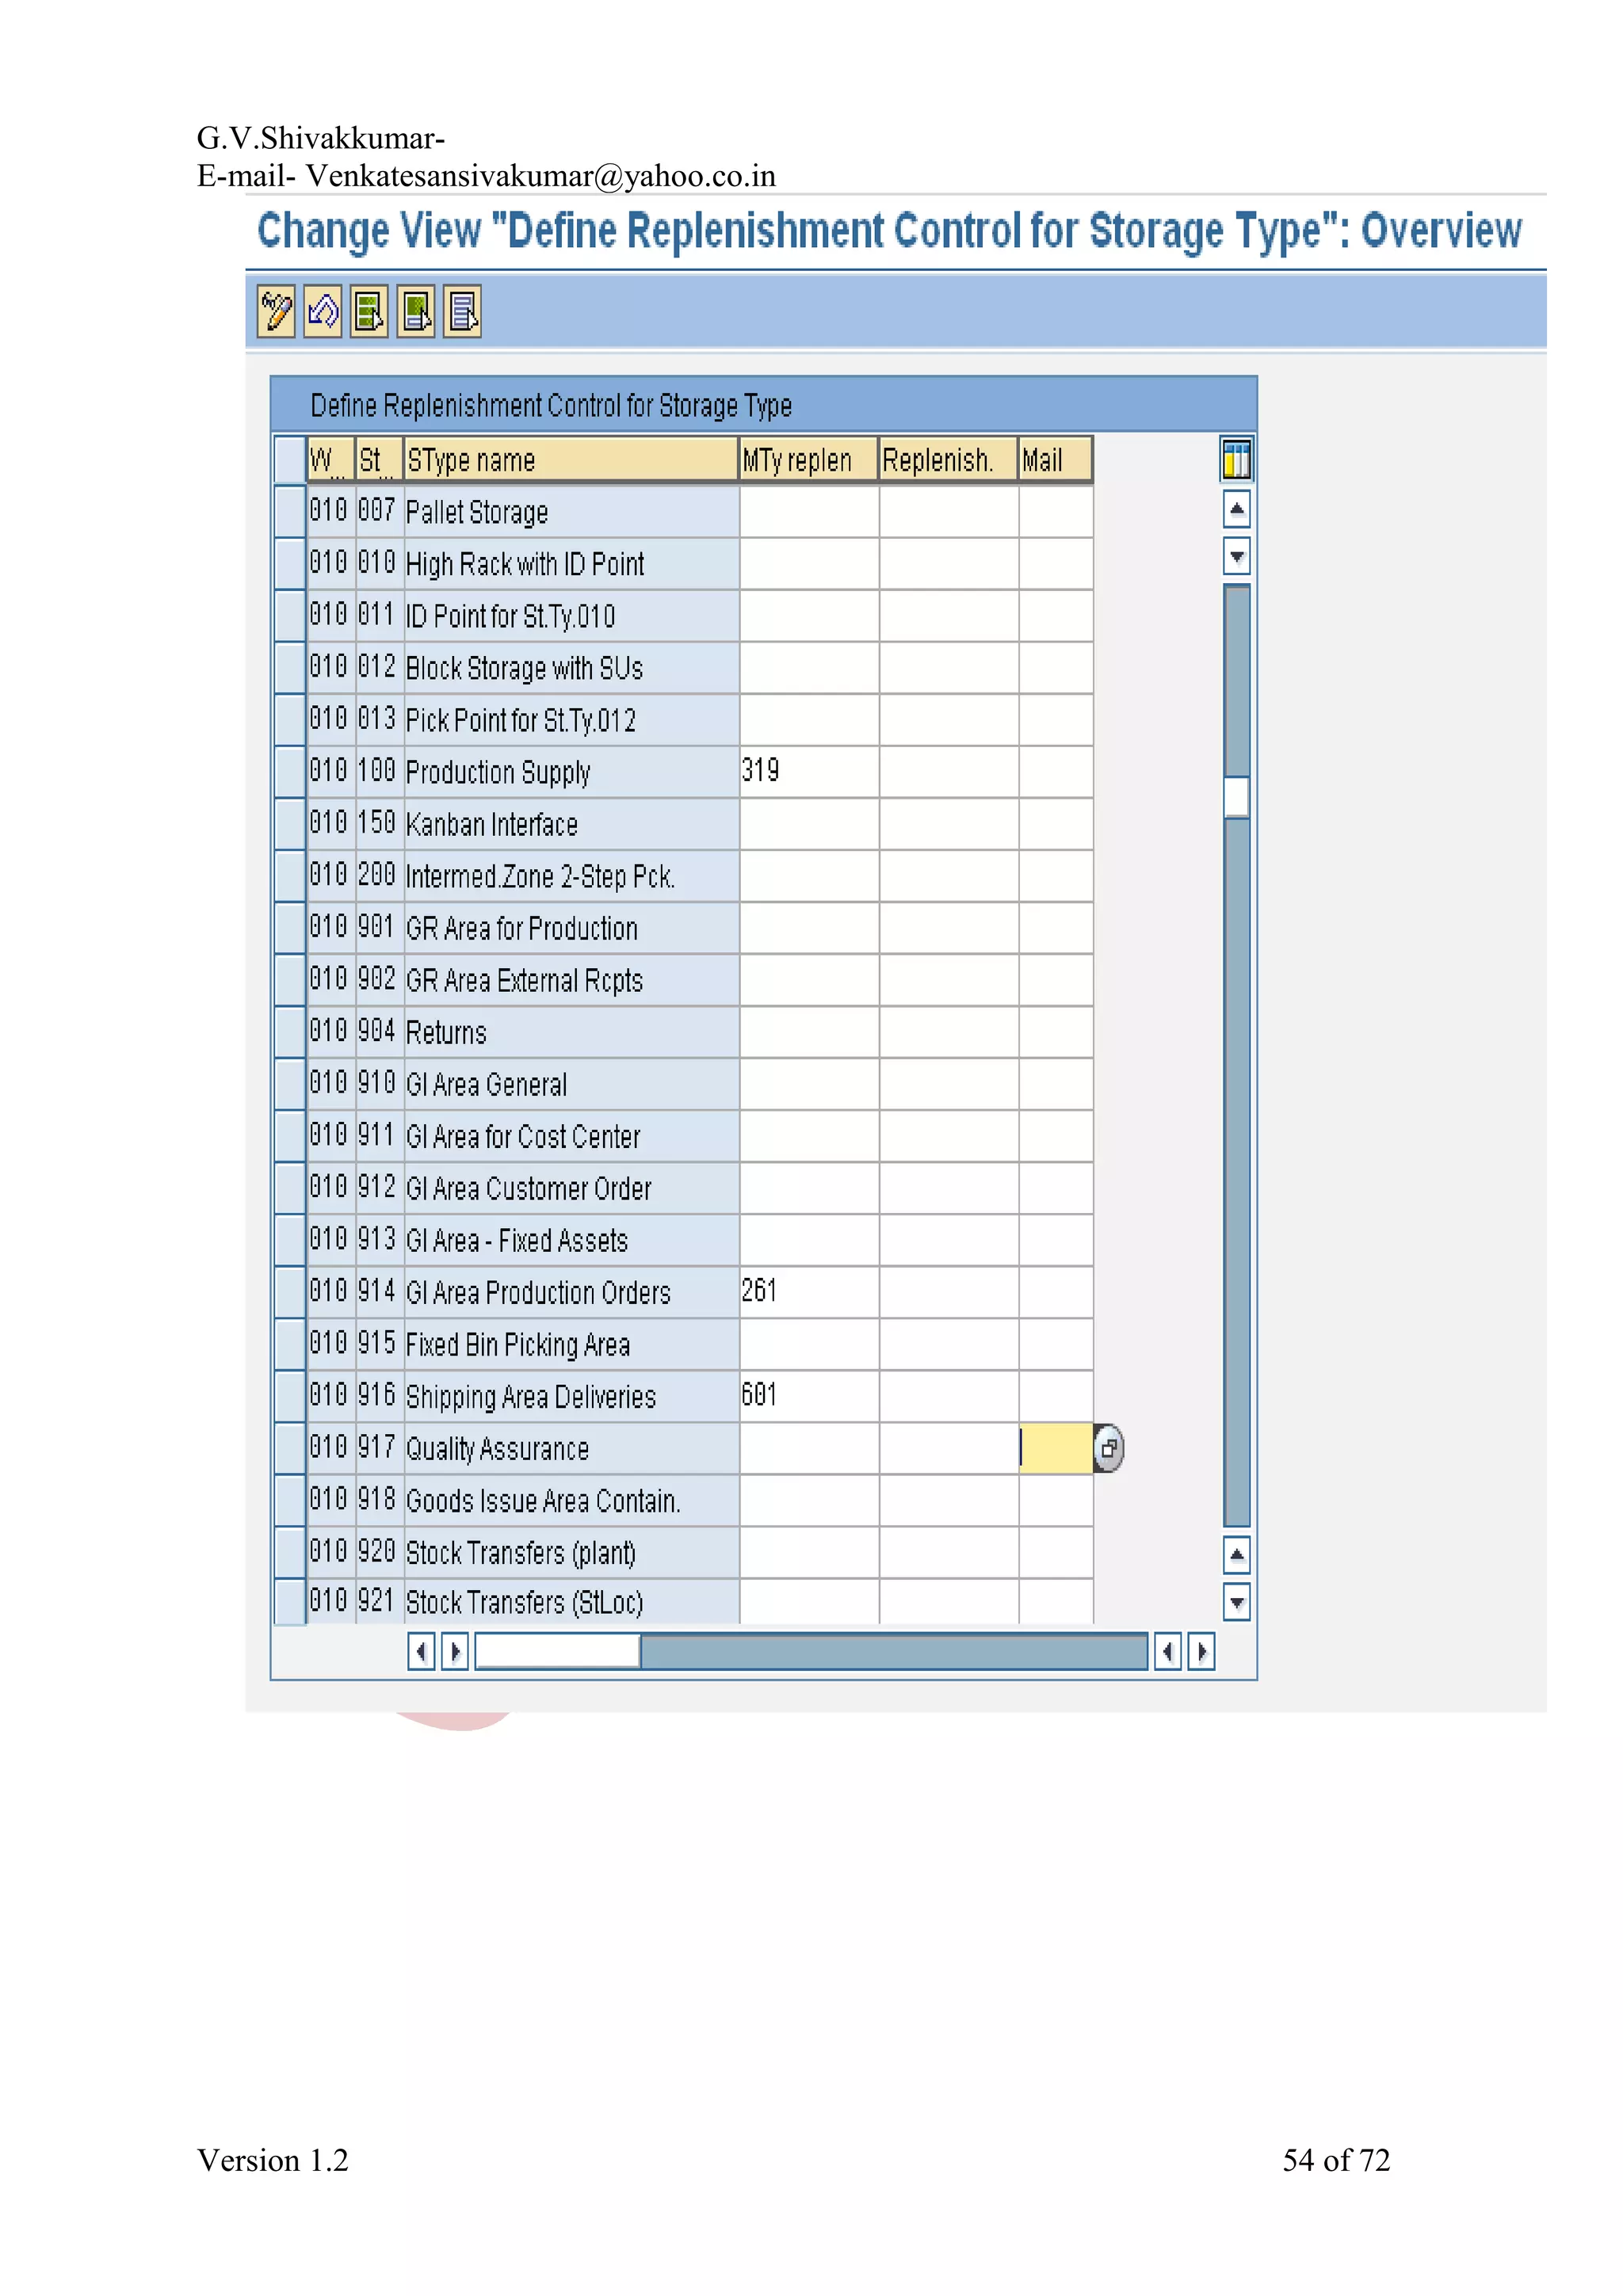Image resolution: width=1623 pixels, height=2296 pixels.
Task: Select row selector for Shipping Area Deliveries
Action: (290, 1396)
